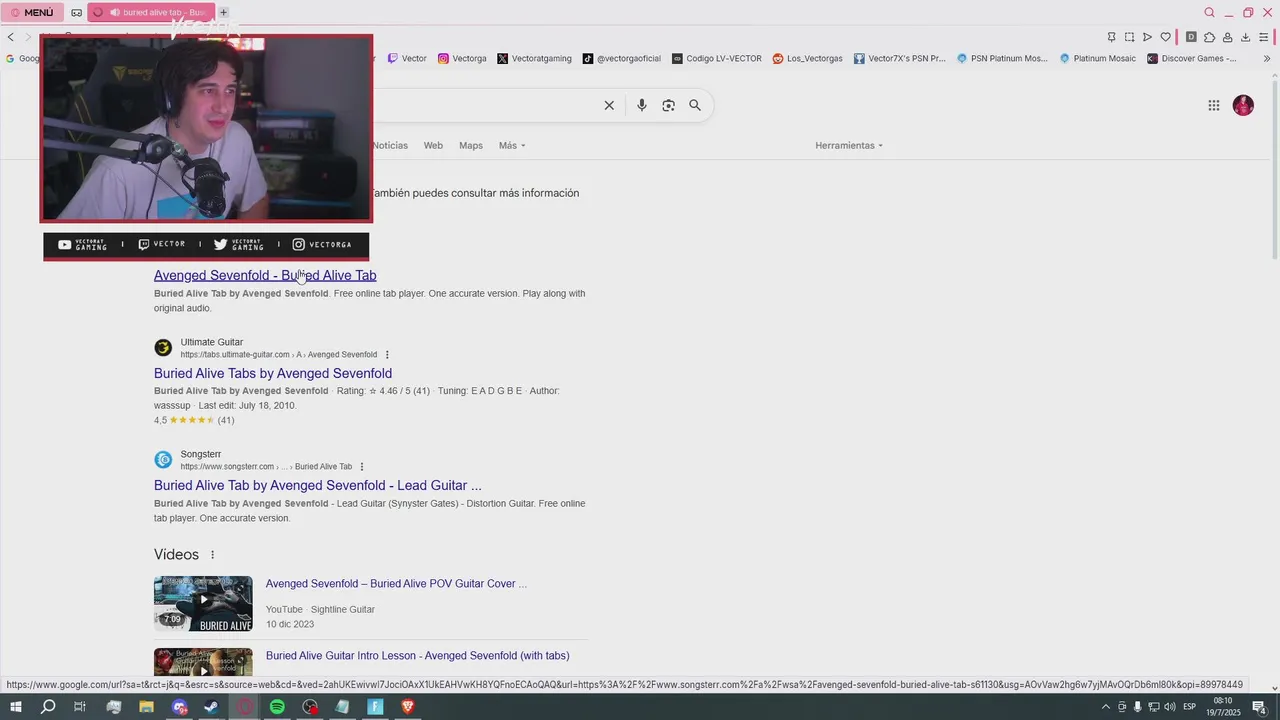Play the Buried Alive POV Guitar Cover thumbnail

[x=203, y=603]
